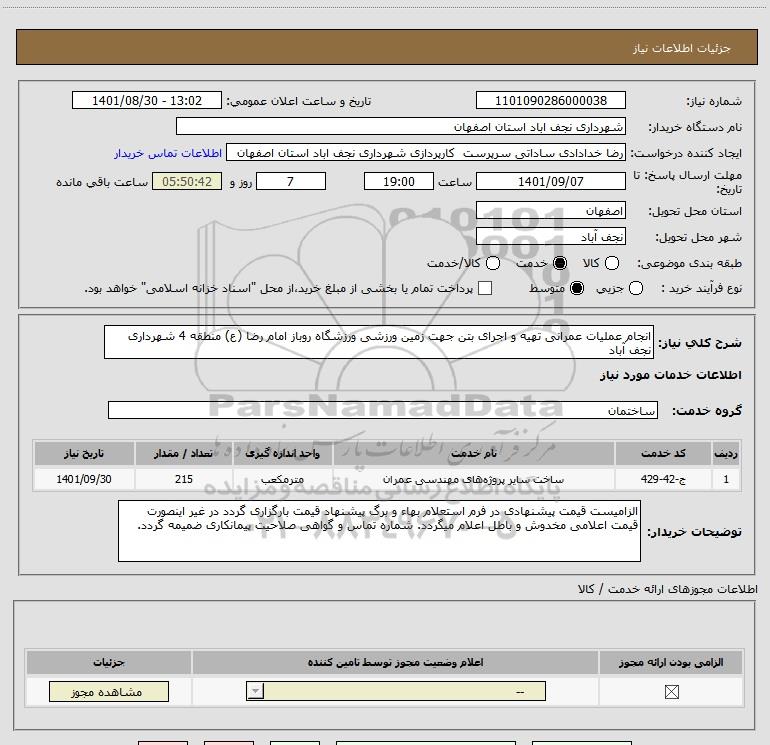Click the delivery city field نجف آباد
This screenshot has height=745, width=770.
(x=550, y=237)
